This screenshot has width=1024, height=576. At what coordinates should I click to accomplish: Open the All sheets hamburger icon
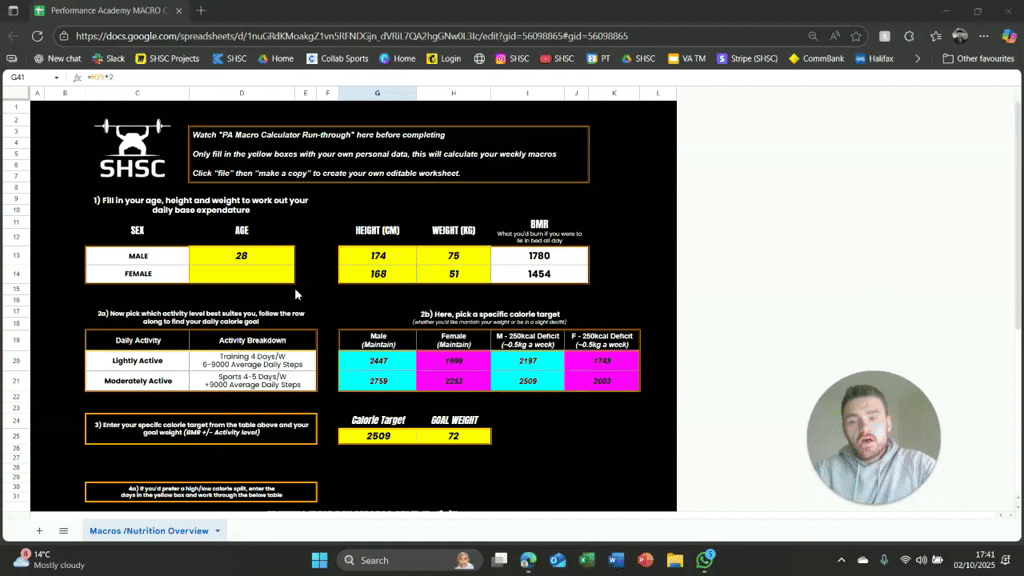click(63, 531)
